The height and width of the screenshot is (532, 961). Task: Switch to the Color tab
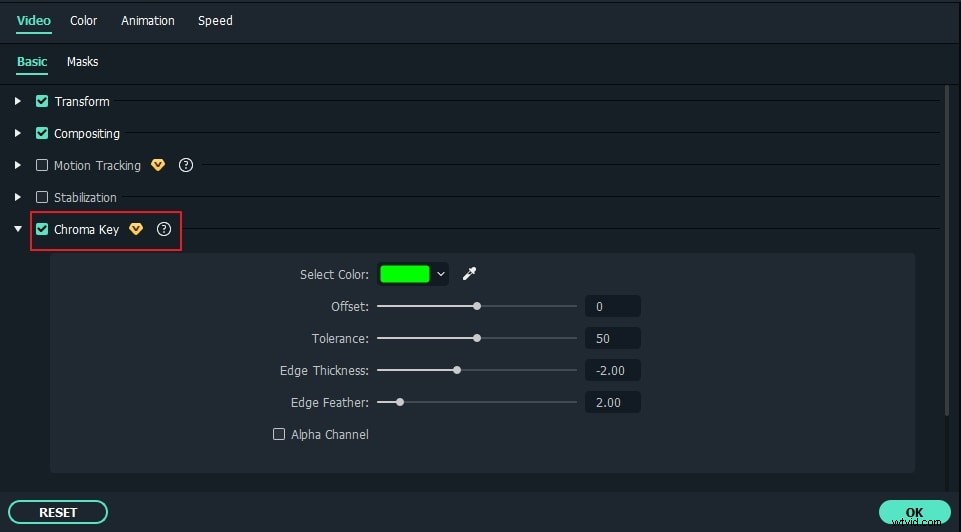84,20
